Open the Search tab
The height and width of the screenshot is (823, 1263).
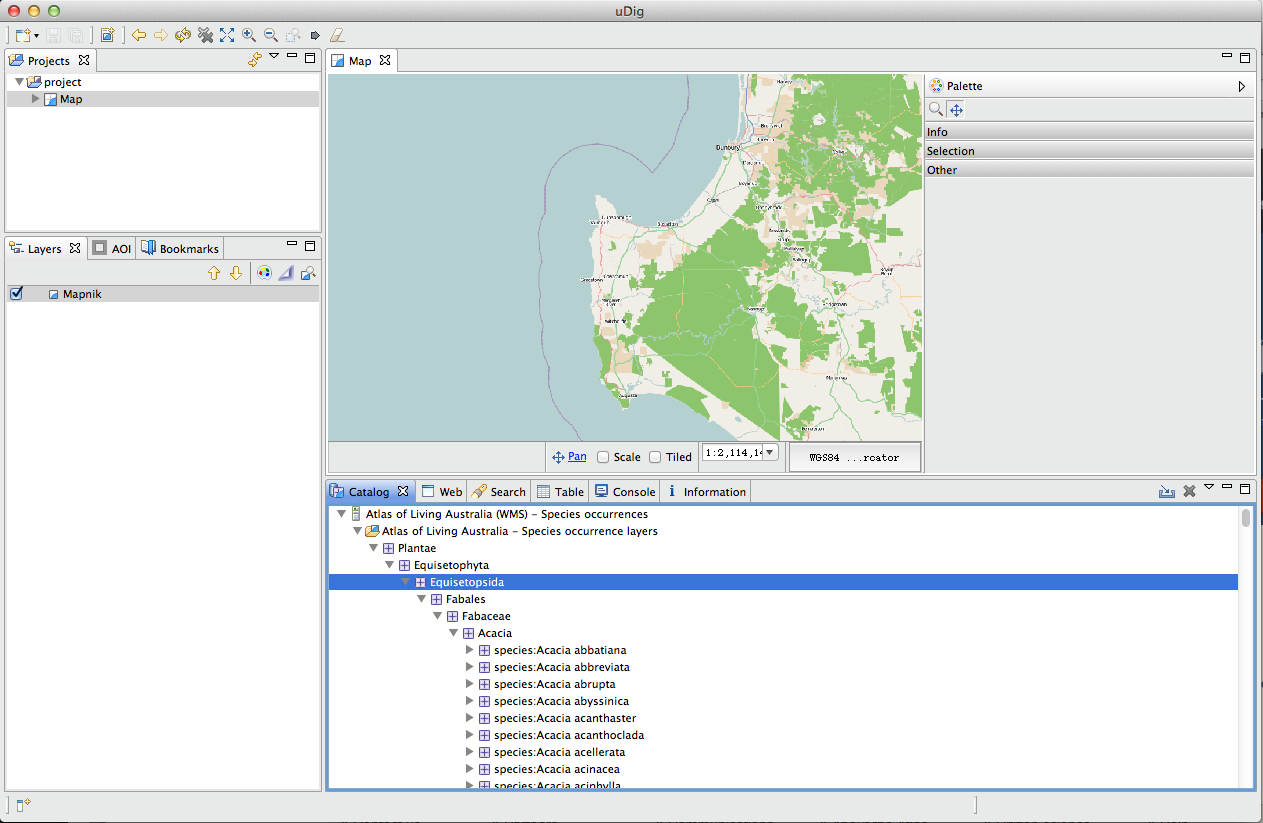pyautogui.click(x=498, y=492)
